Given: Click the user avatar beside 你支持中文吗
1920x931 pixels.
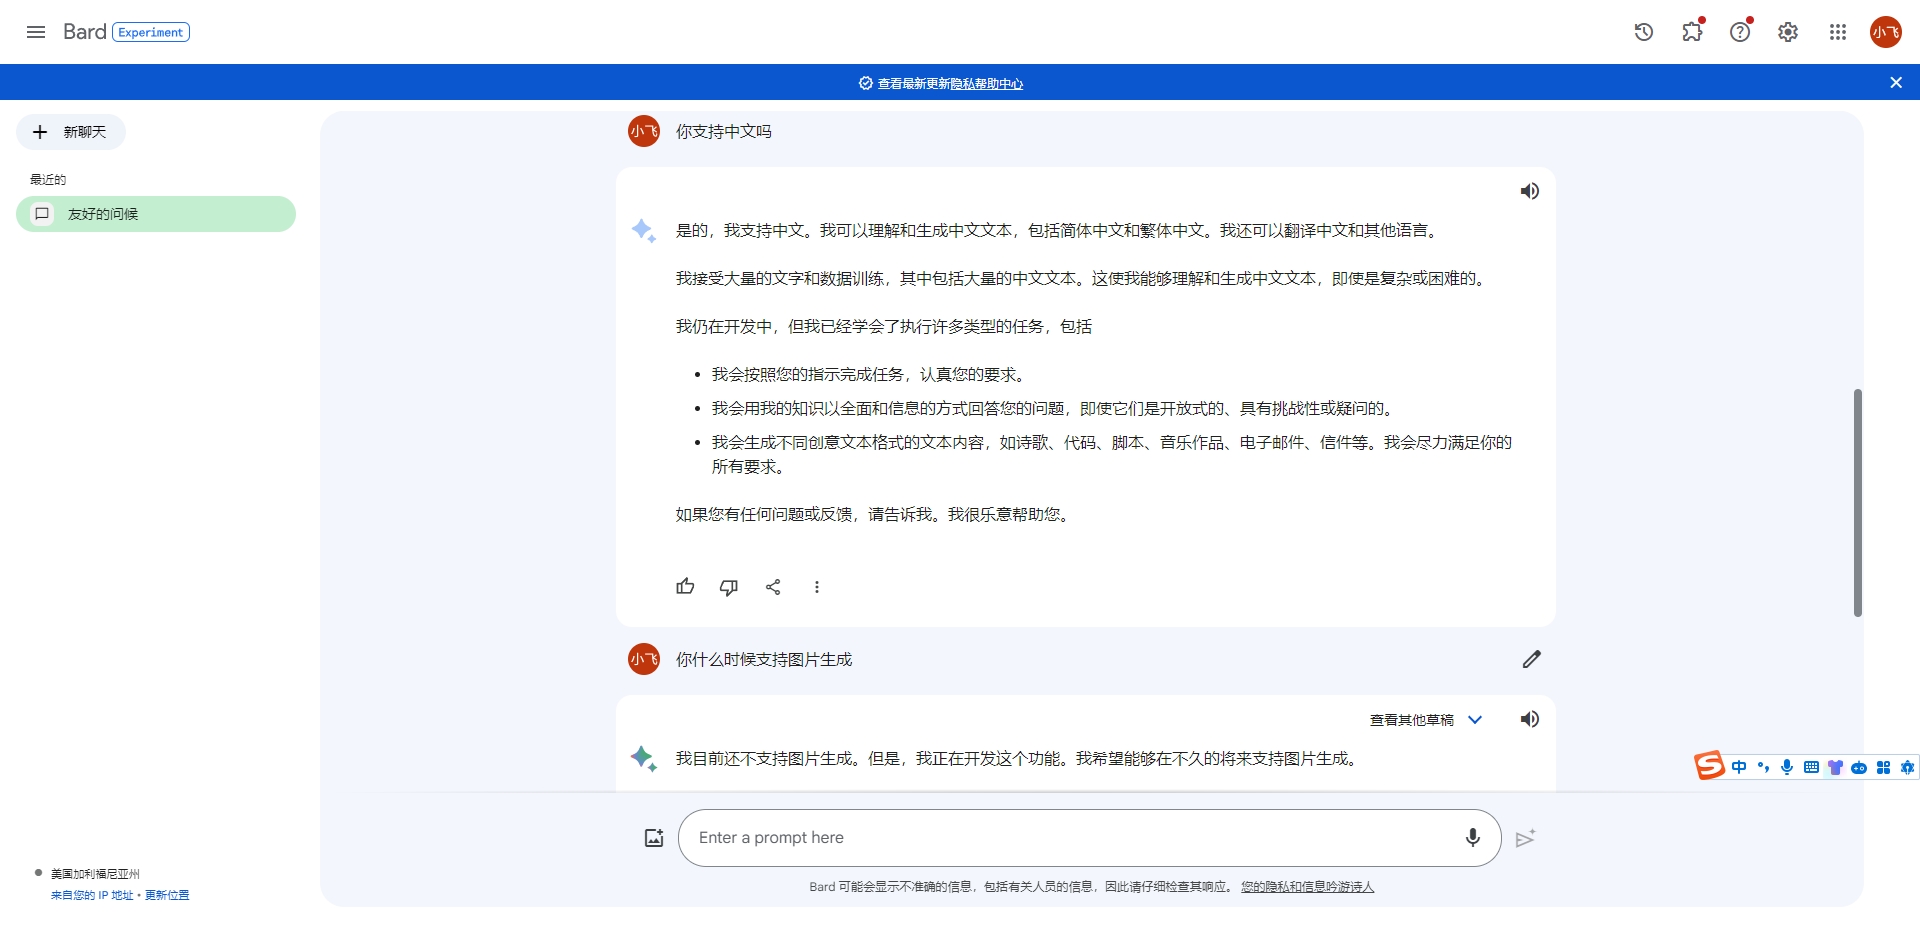Looking at the screenshot, I should click(644, 131).
